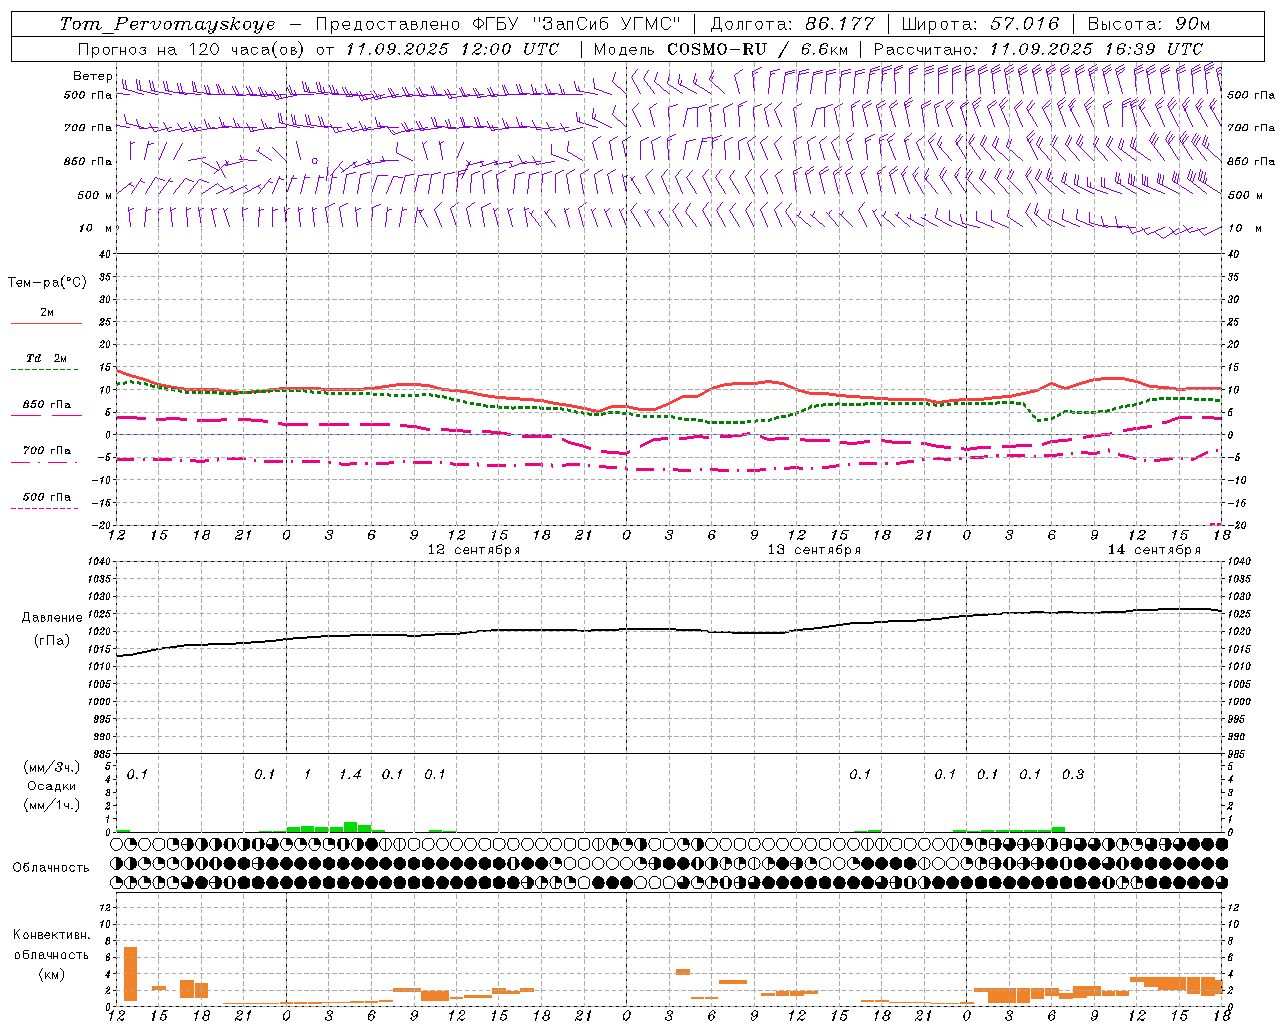Click the tallest orange convective cloud bar
Viewport: 1280px width, 1024px height.
tap(130, 974)
